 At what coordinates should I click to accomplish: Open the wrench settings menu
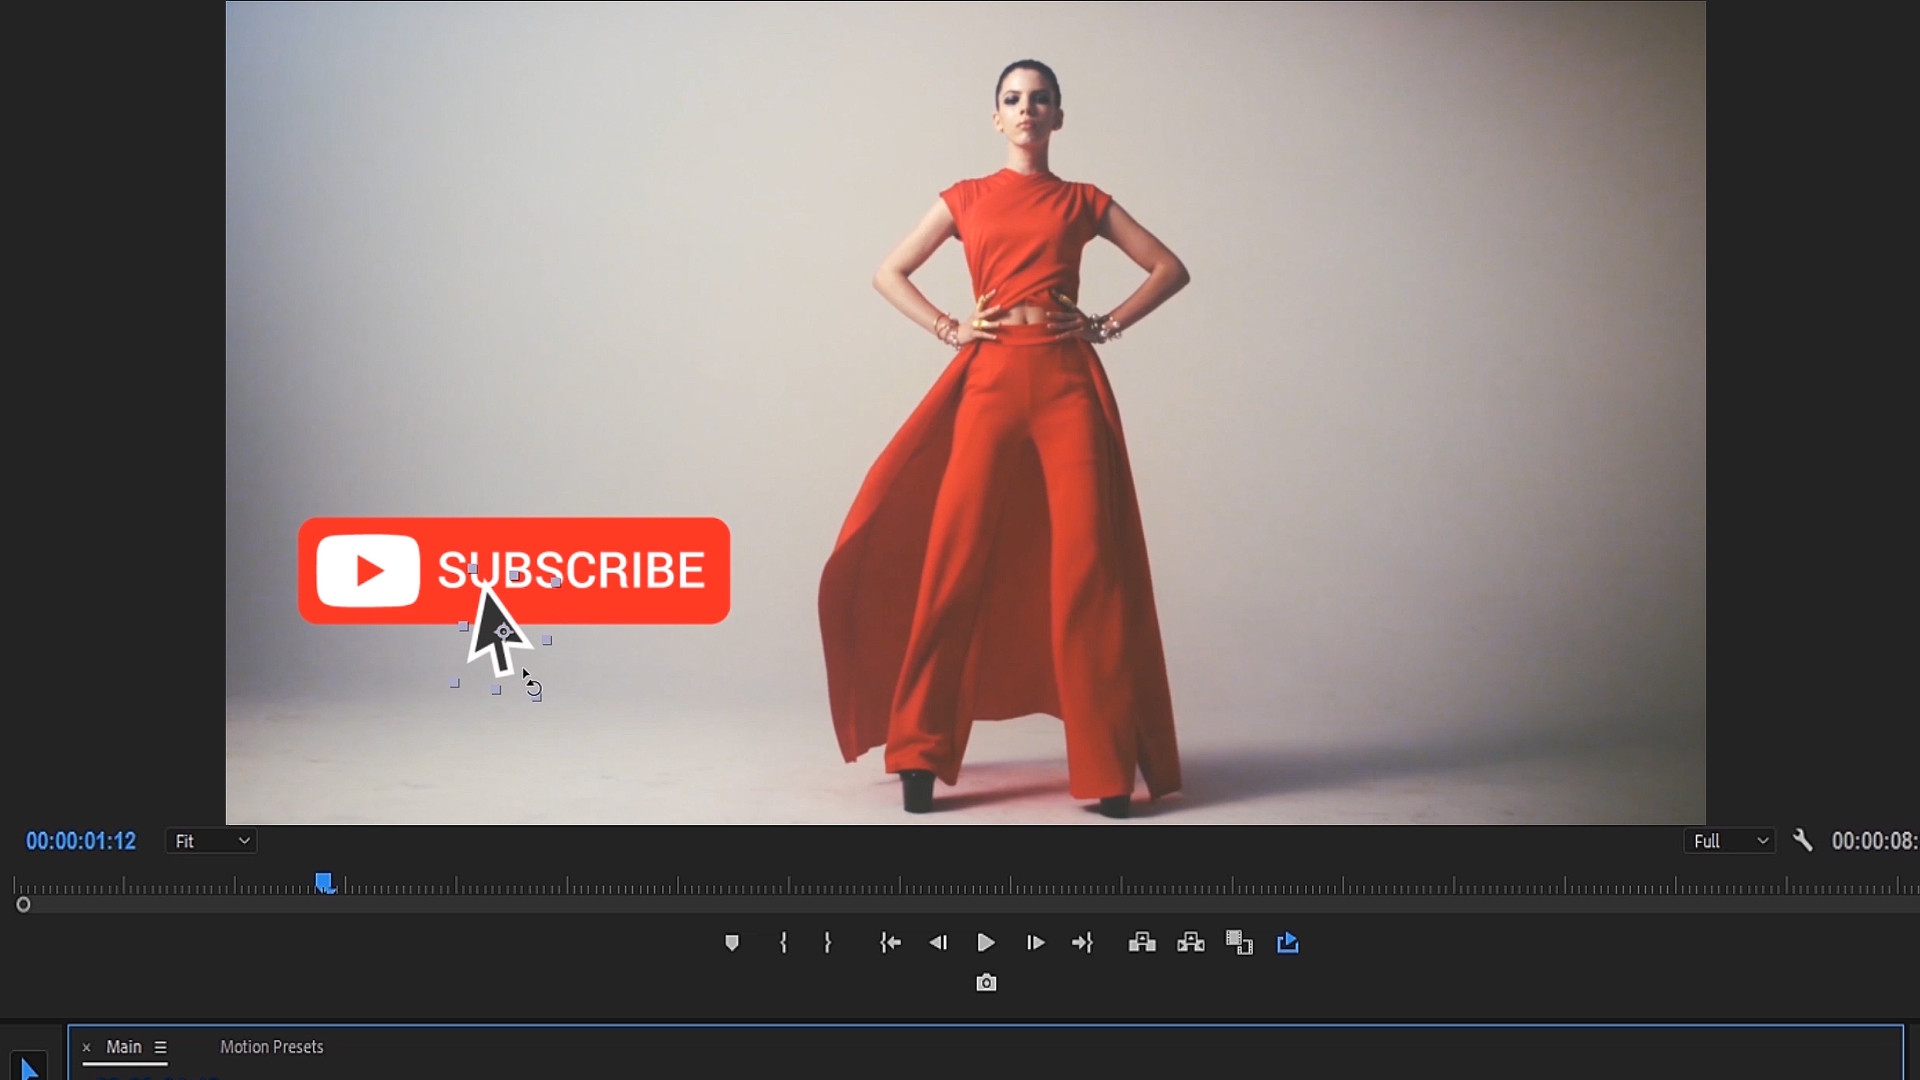(x=1803, y=841)
